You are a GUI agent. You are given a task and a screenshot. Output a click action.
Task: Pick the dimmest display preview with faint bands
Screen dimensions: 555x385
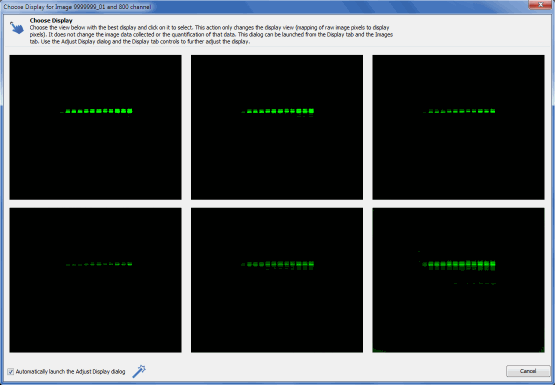click(x=96, y=280)
